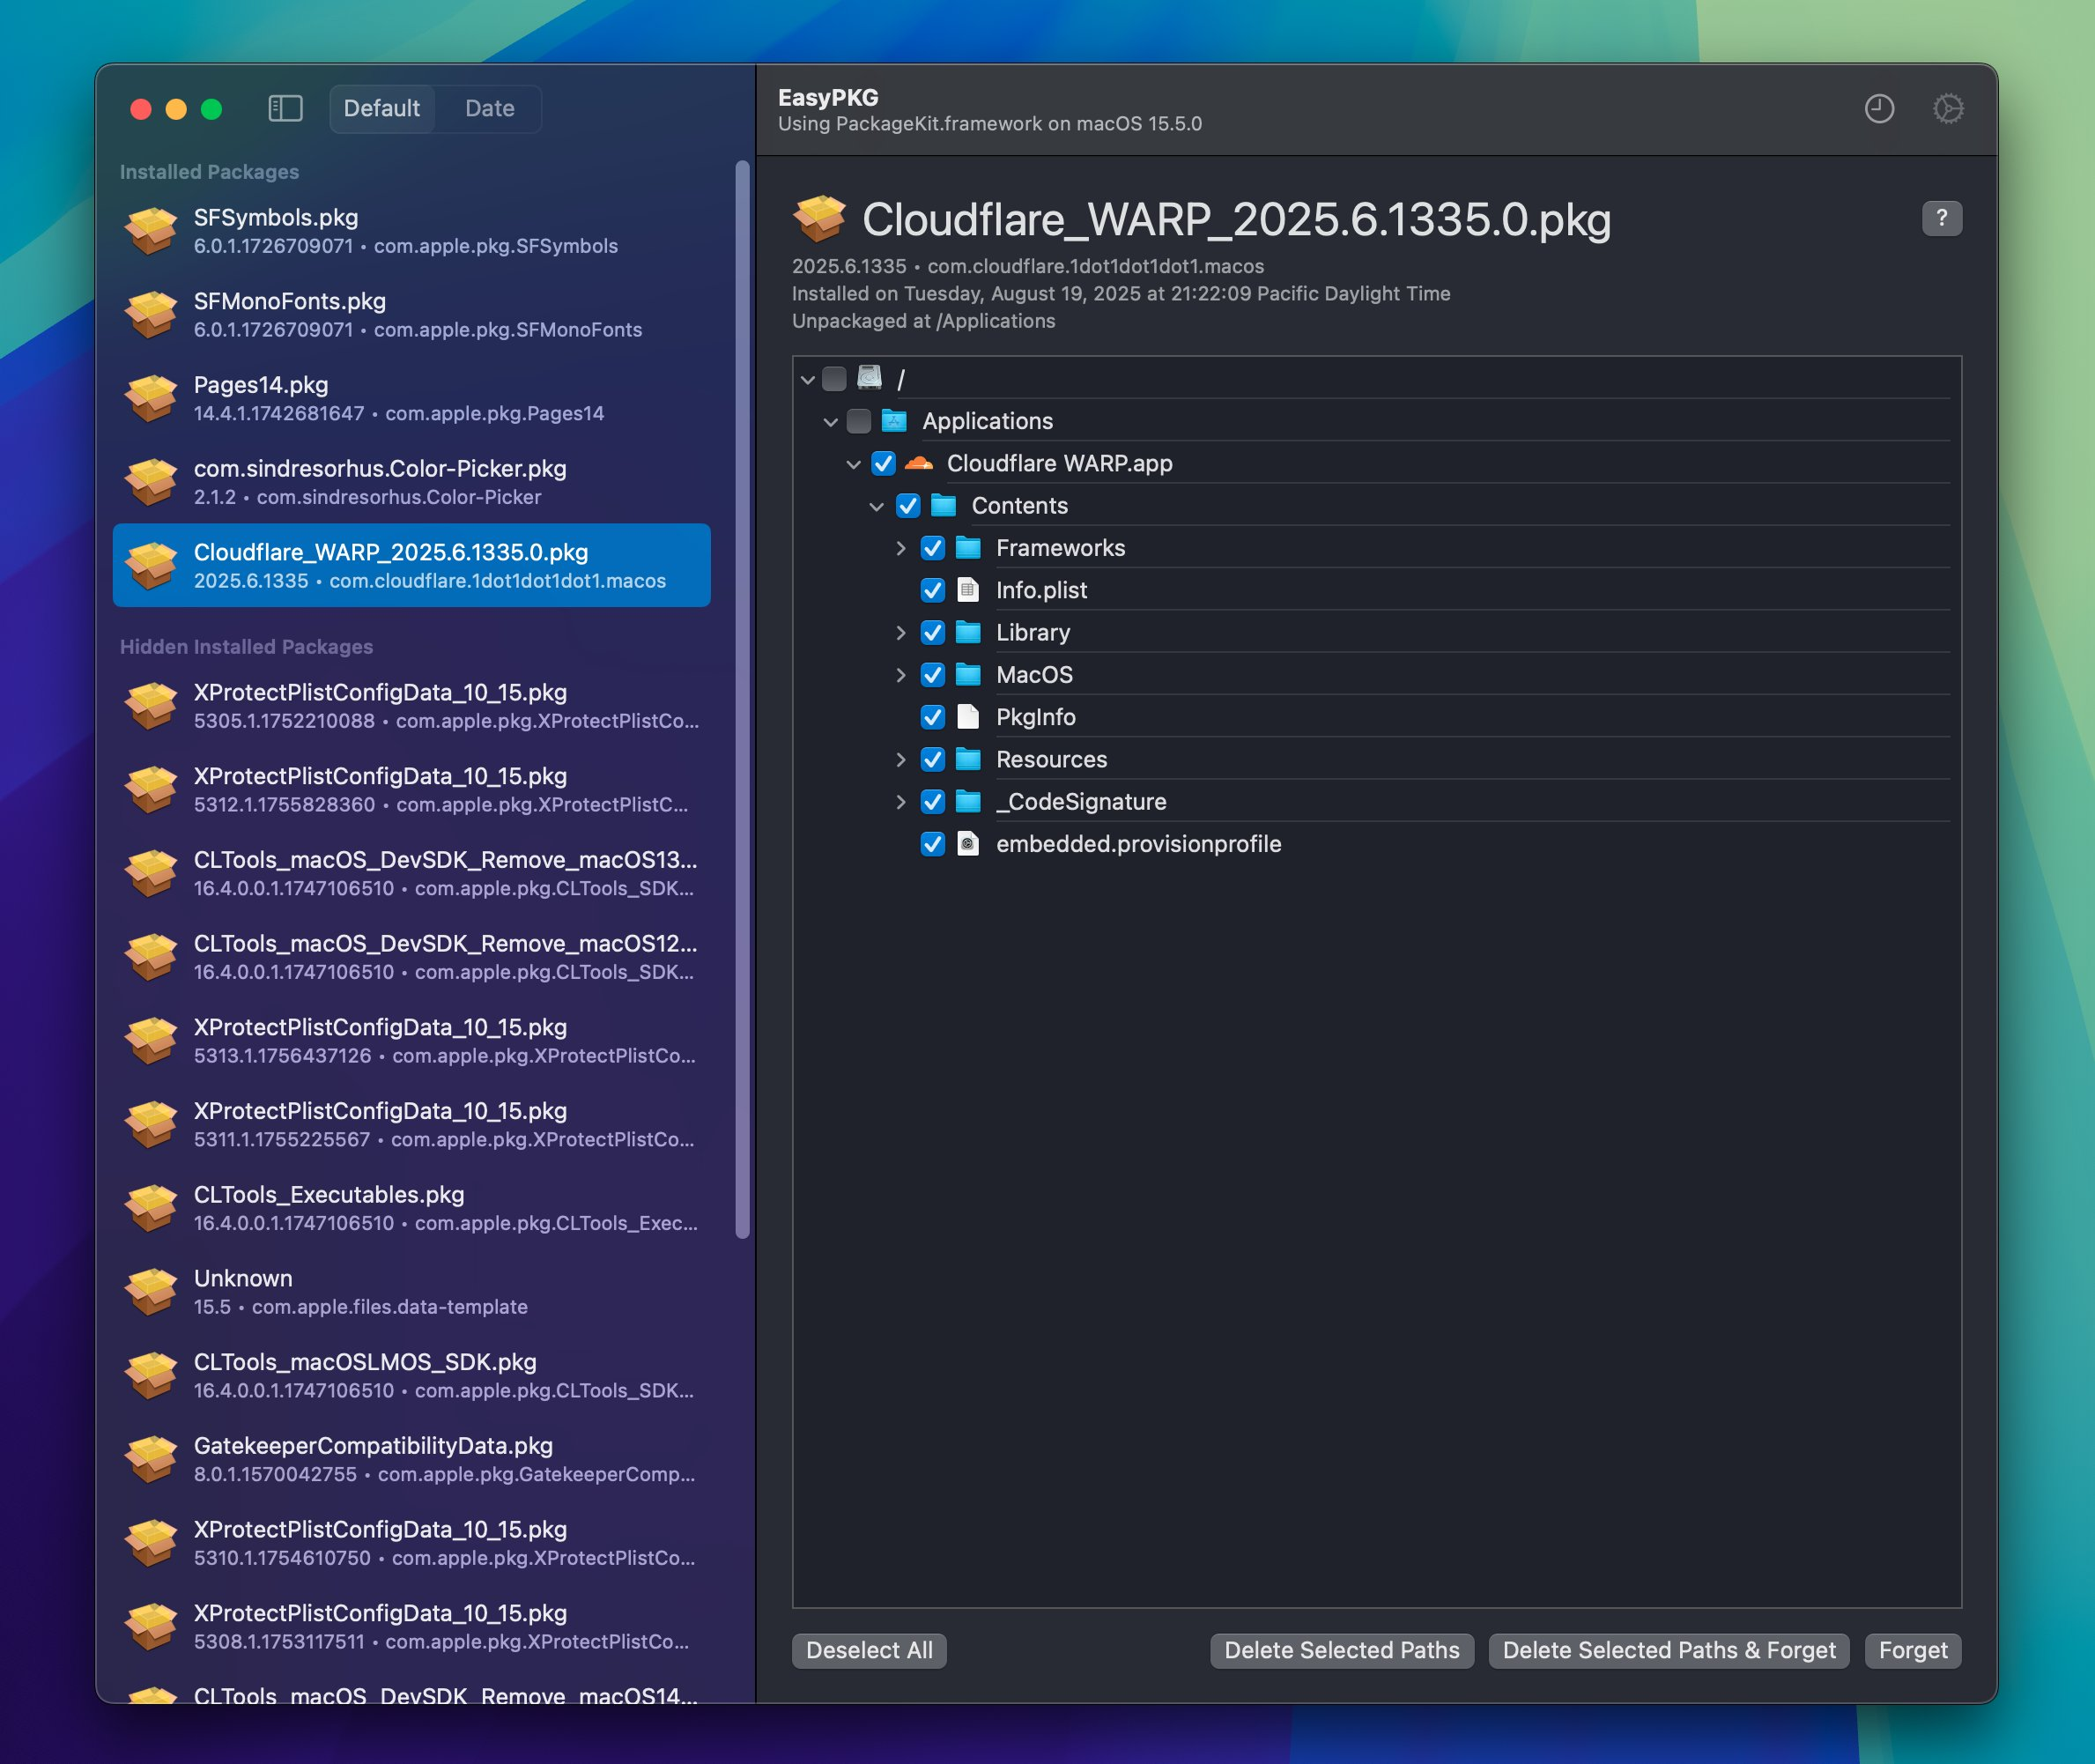Open the history clock icon
Screen dimensions: 2095x1764
click(x=1879, y=108)
